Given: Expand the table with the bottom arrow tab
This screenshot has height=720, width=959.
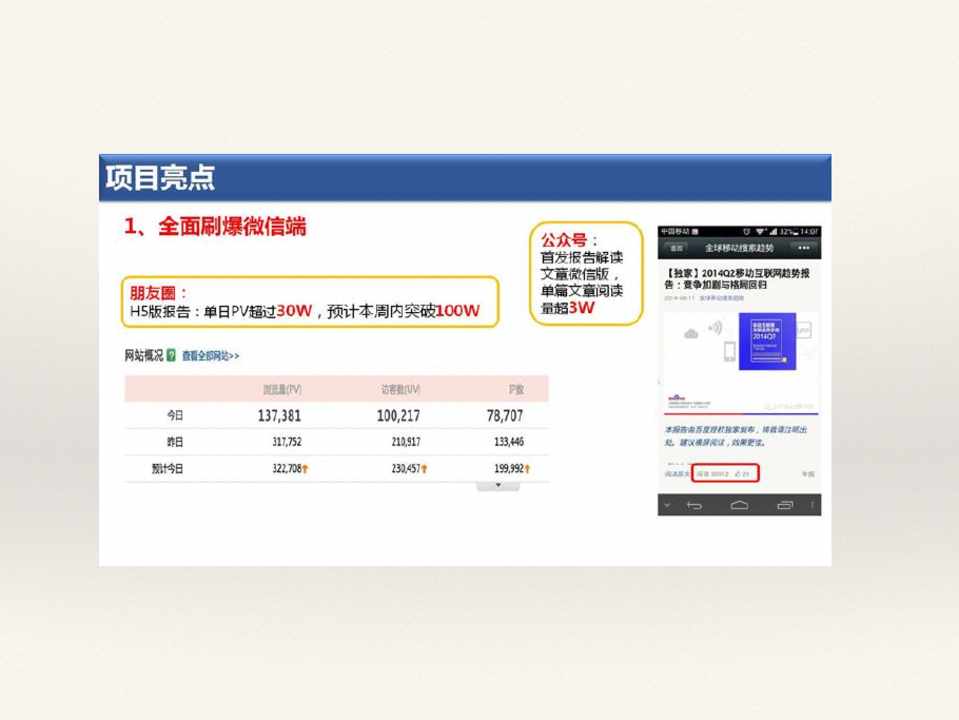Looking at the screenshot, I should [x=498, y=486].
